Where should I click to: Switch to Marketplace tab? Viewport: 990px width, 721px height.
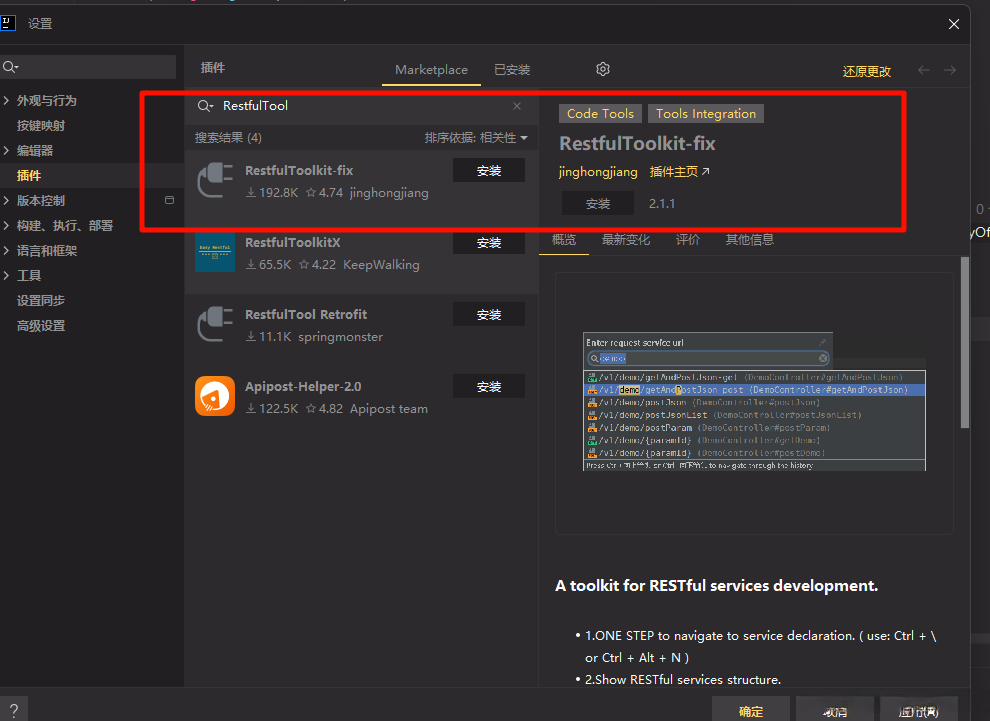[431, 69]
